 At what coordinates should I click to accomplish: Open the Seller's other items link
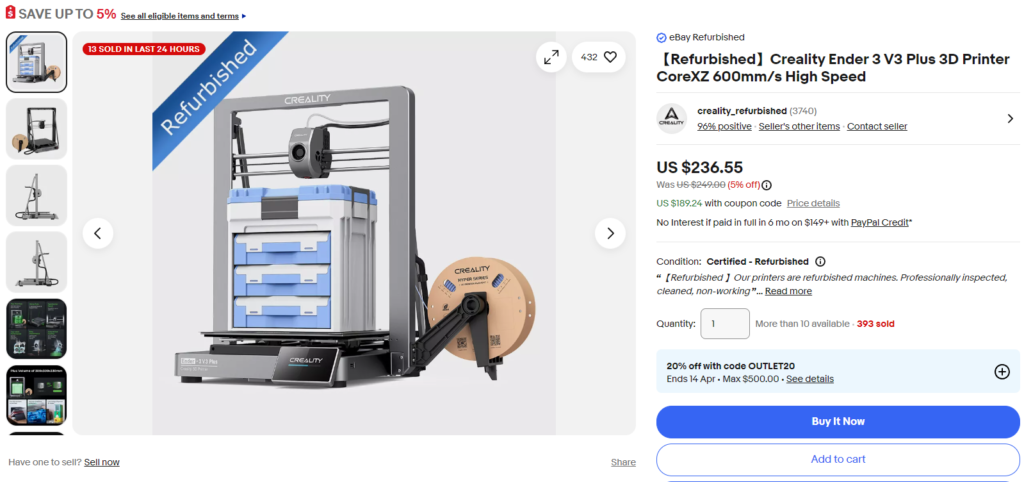point(799,127)
